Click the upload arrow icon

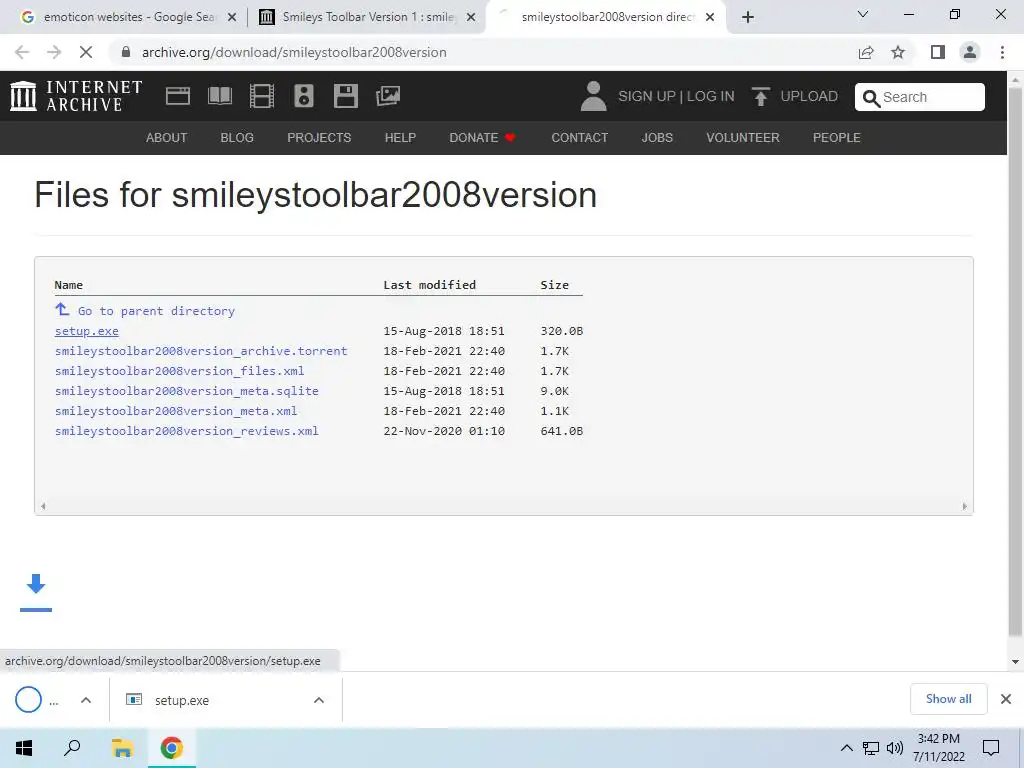coord(760,96)
